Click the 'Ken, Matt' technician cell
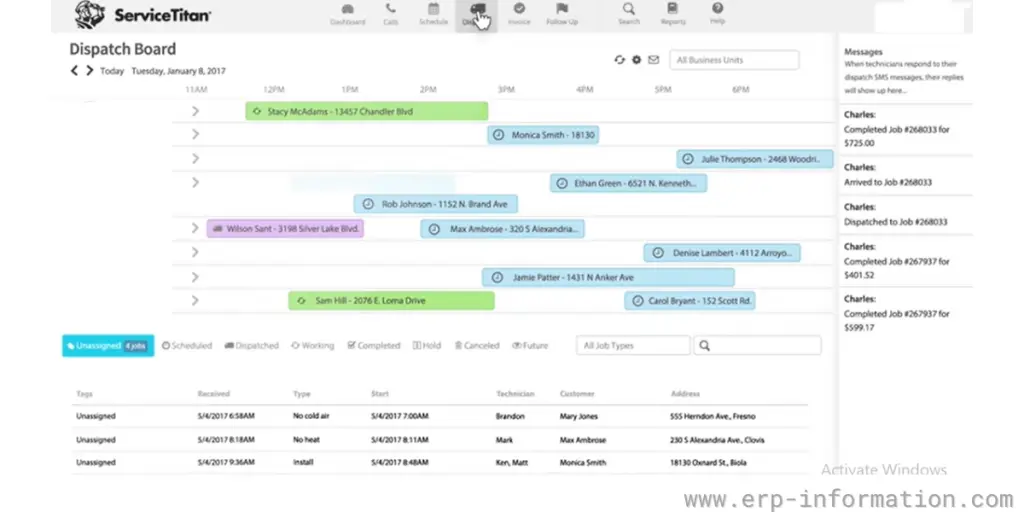The width and height of the screenshot is (1024, 512). tap(512, 462)
